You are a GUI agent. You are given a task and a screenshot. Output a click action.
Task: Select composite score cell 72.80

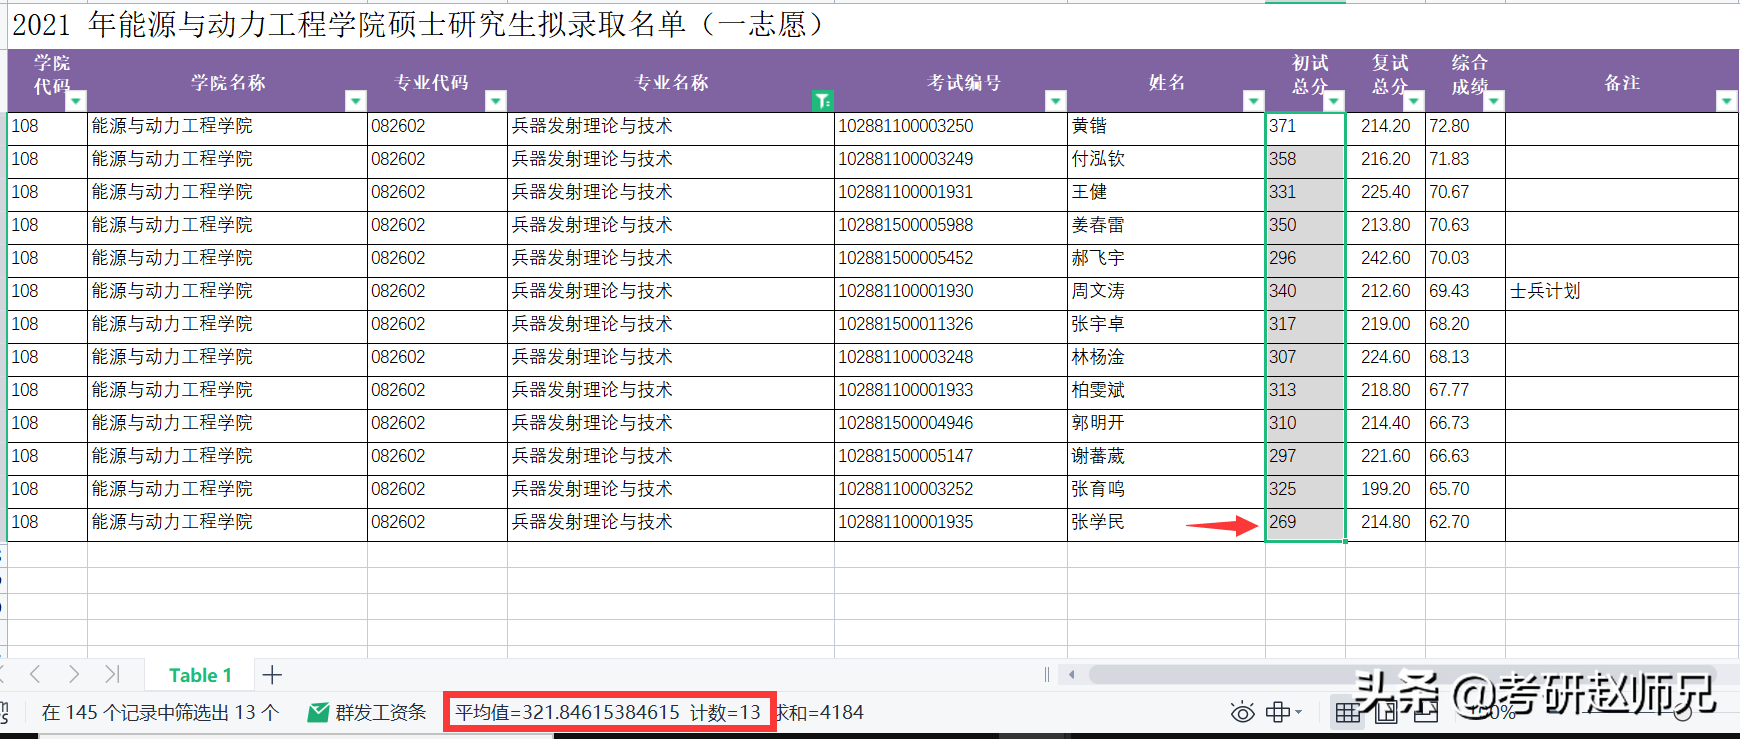point(1465,126)
